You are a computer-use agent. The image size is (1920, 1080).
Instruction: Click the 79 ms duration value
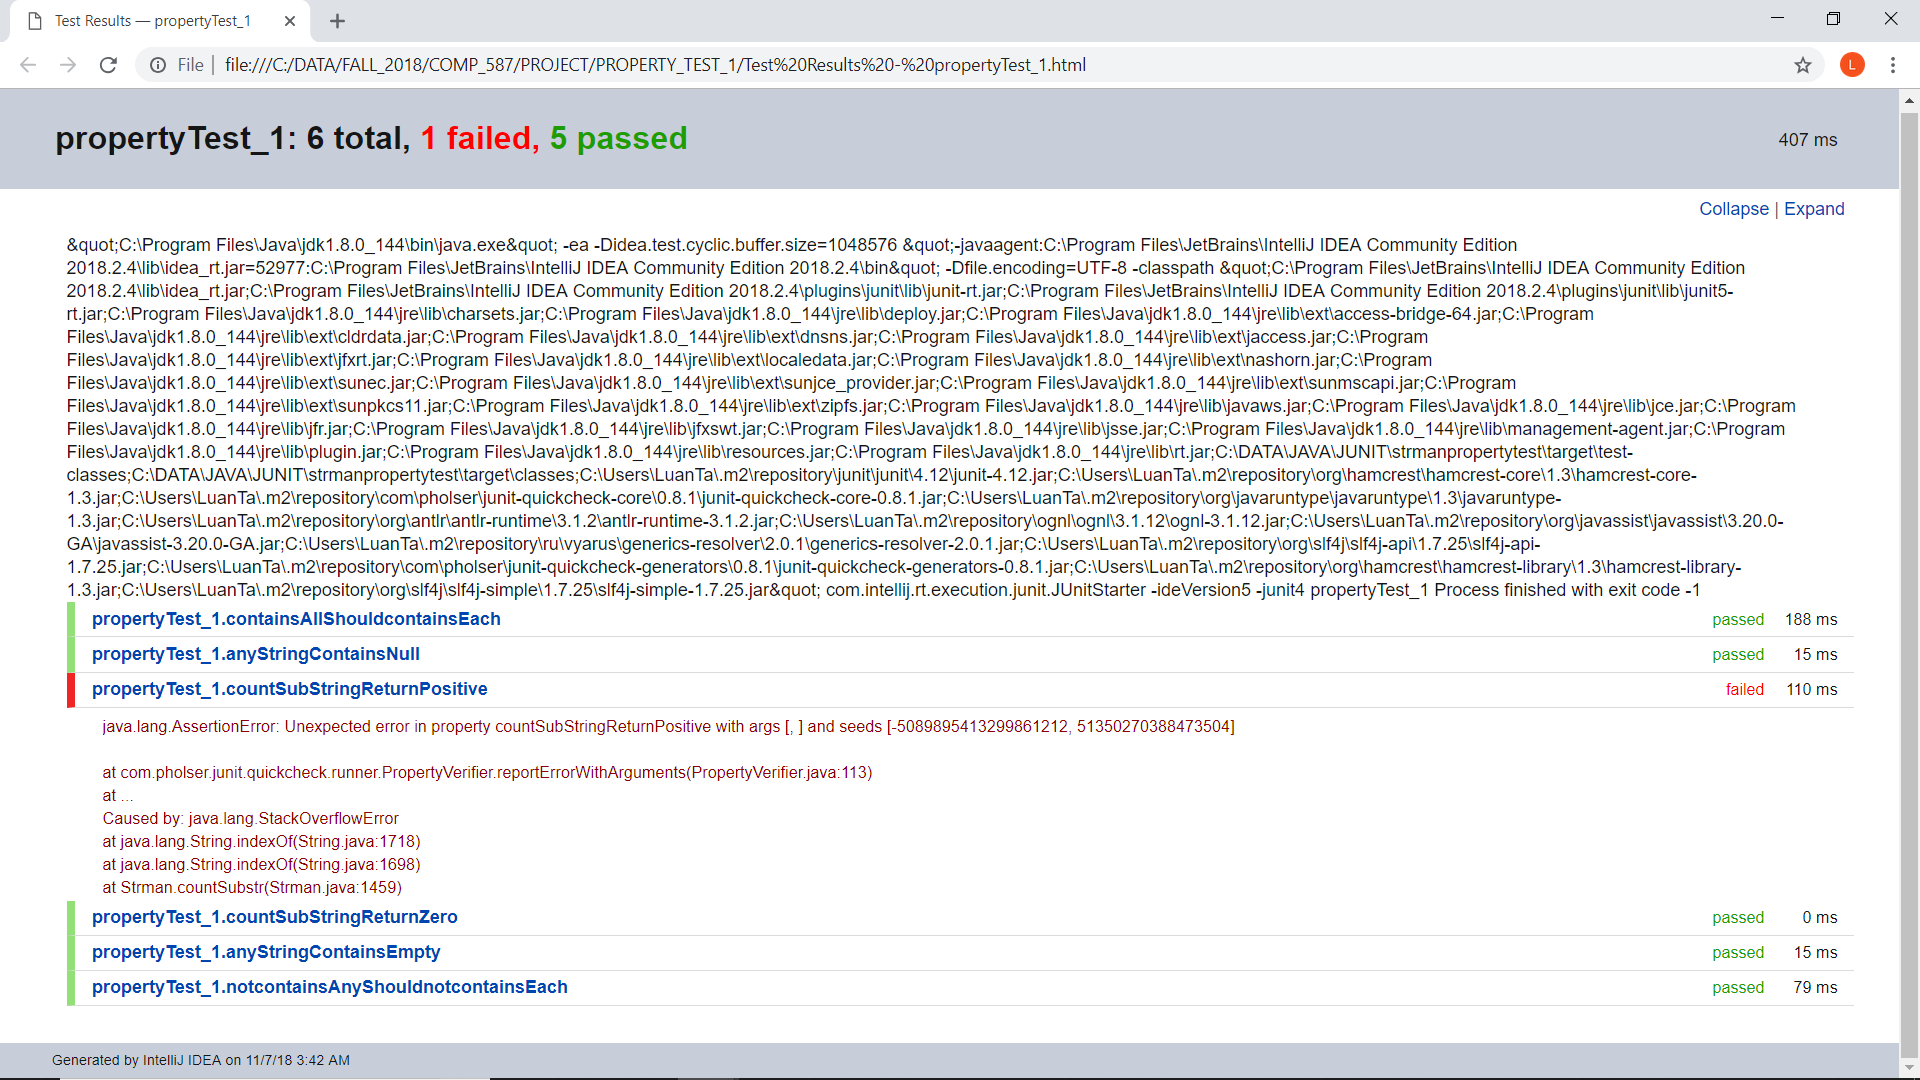[x=1815, y=987]
